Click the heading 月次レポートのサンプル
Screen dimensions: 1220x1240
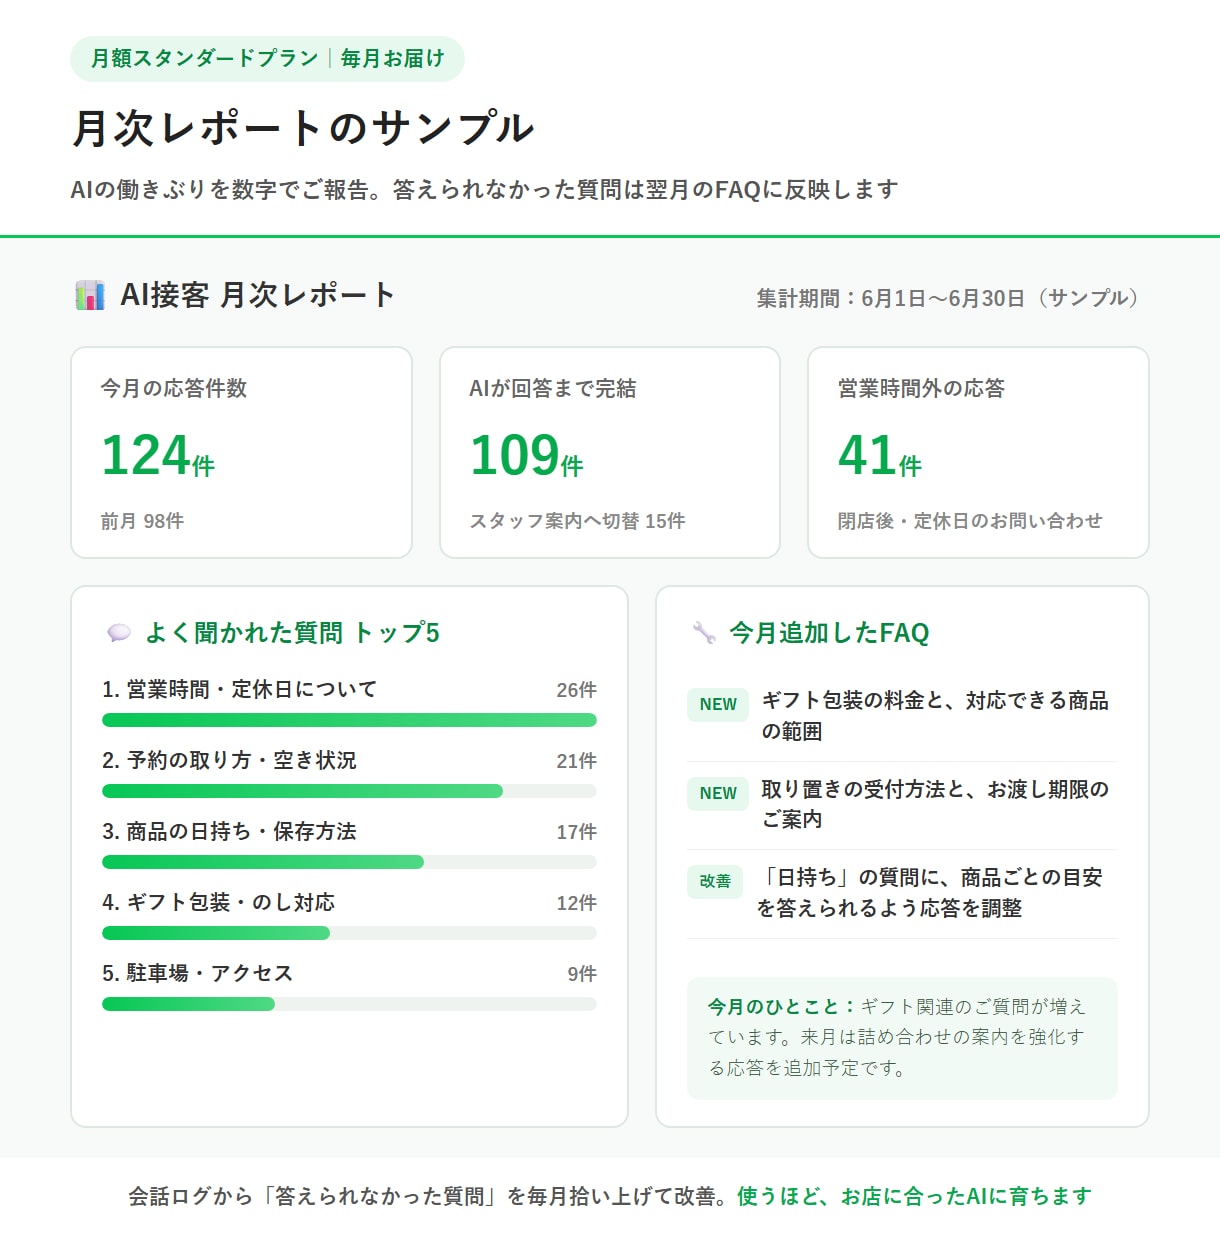[303, 128]
